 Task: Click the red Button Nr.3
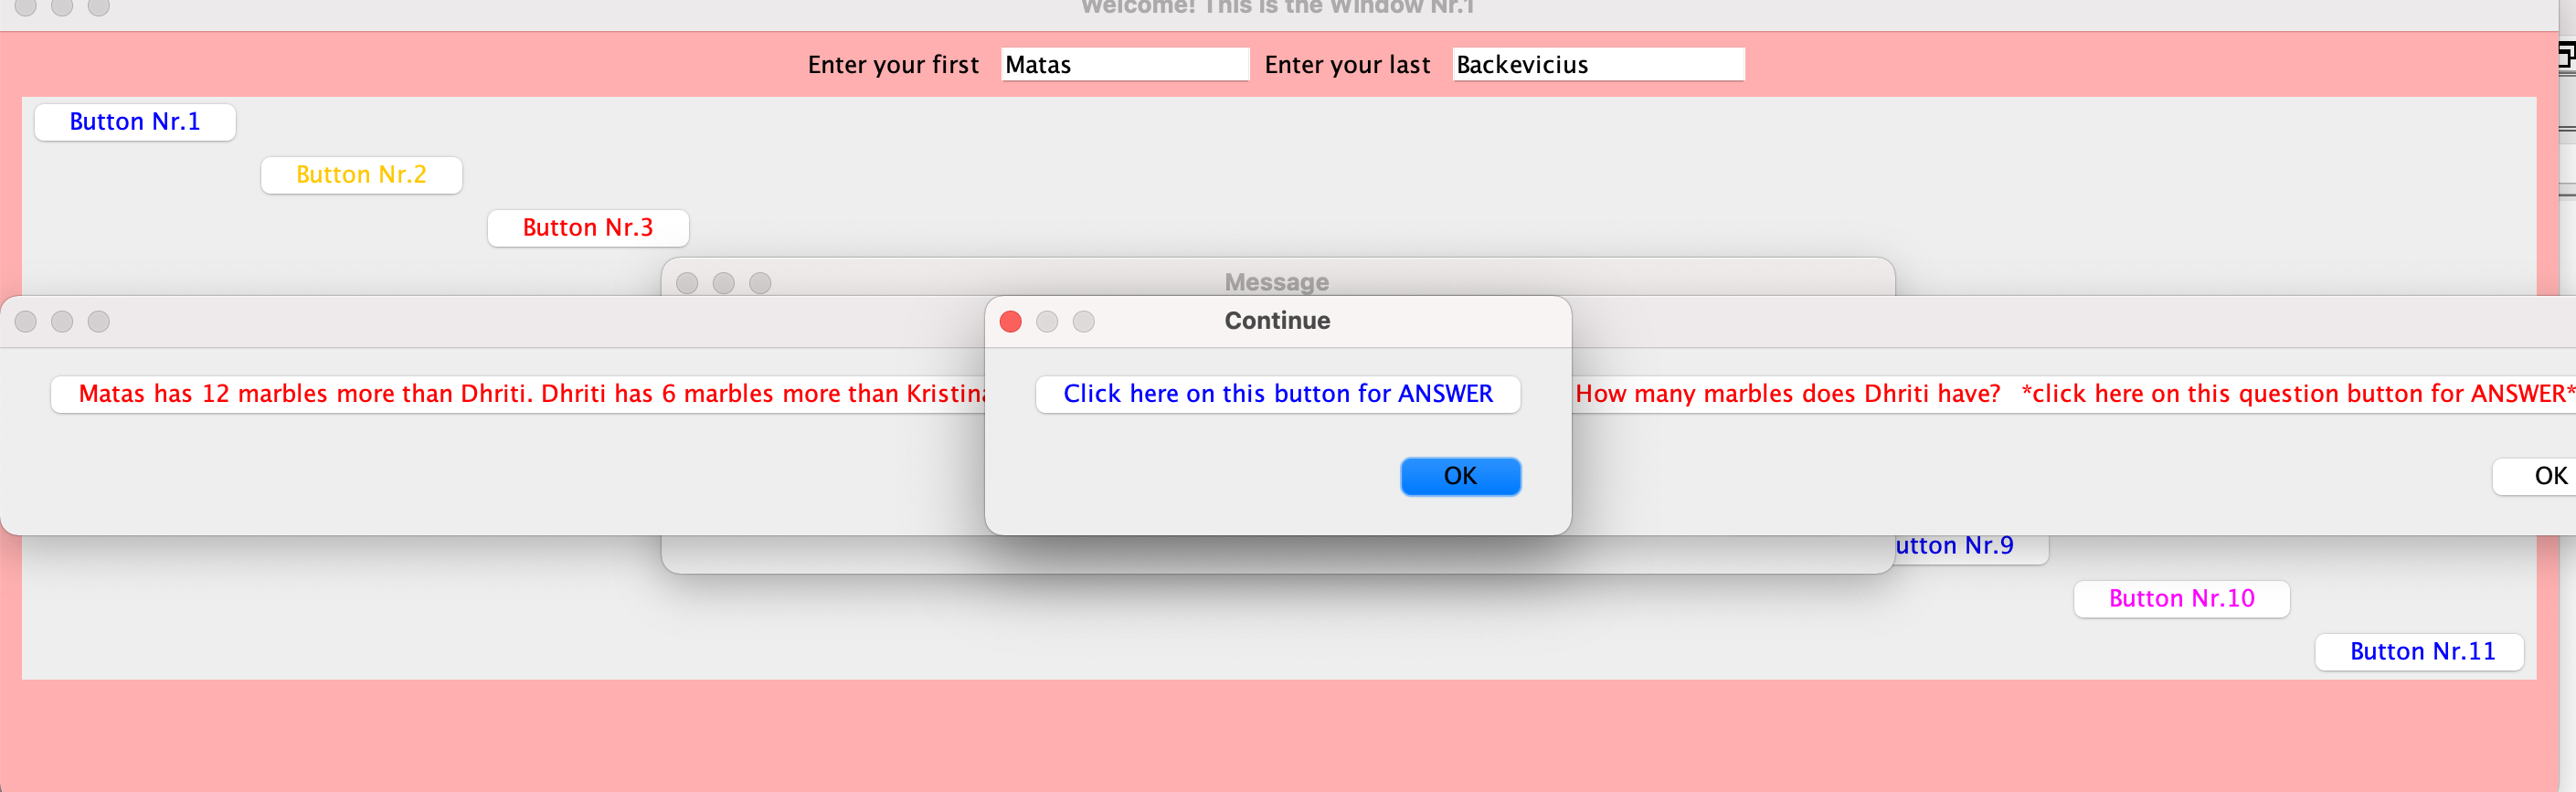588,228
